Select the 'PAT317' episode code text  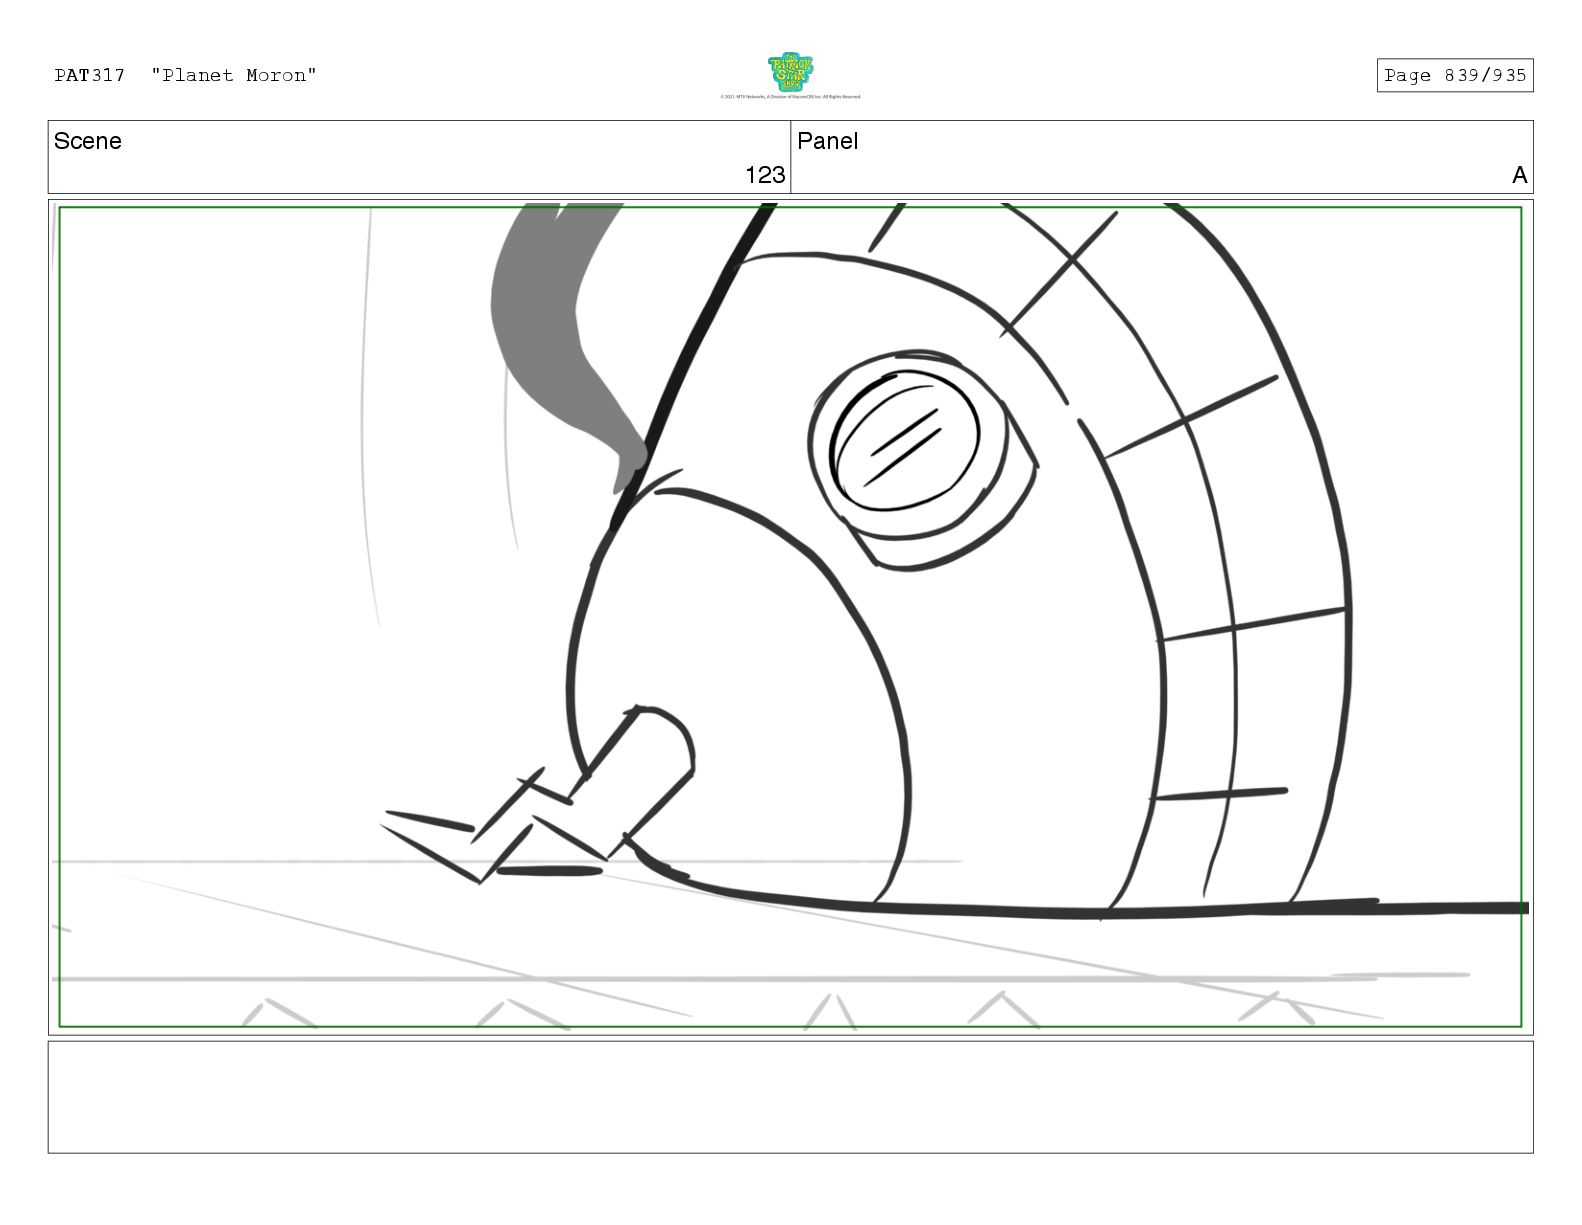click(x=90, y=75)
